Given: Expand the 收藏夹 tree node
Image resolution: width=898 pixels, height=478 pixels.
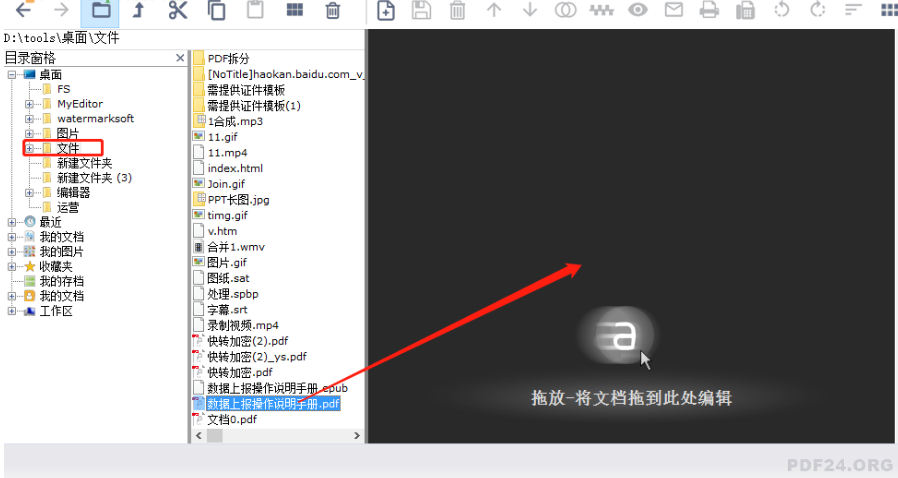Looking at the screenshot, I should click(11, 267).
